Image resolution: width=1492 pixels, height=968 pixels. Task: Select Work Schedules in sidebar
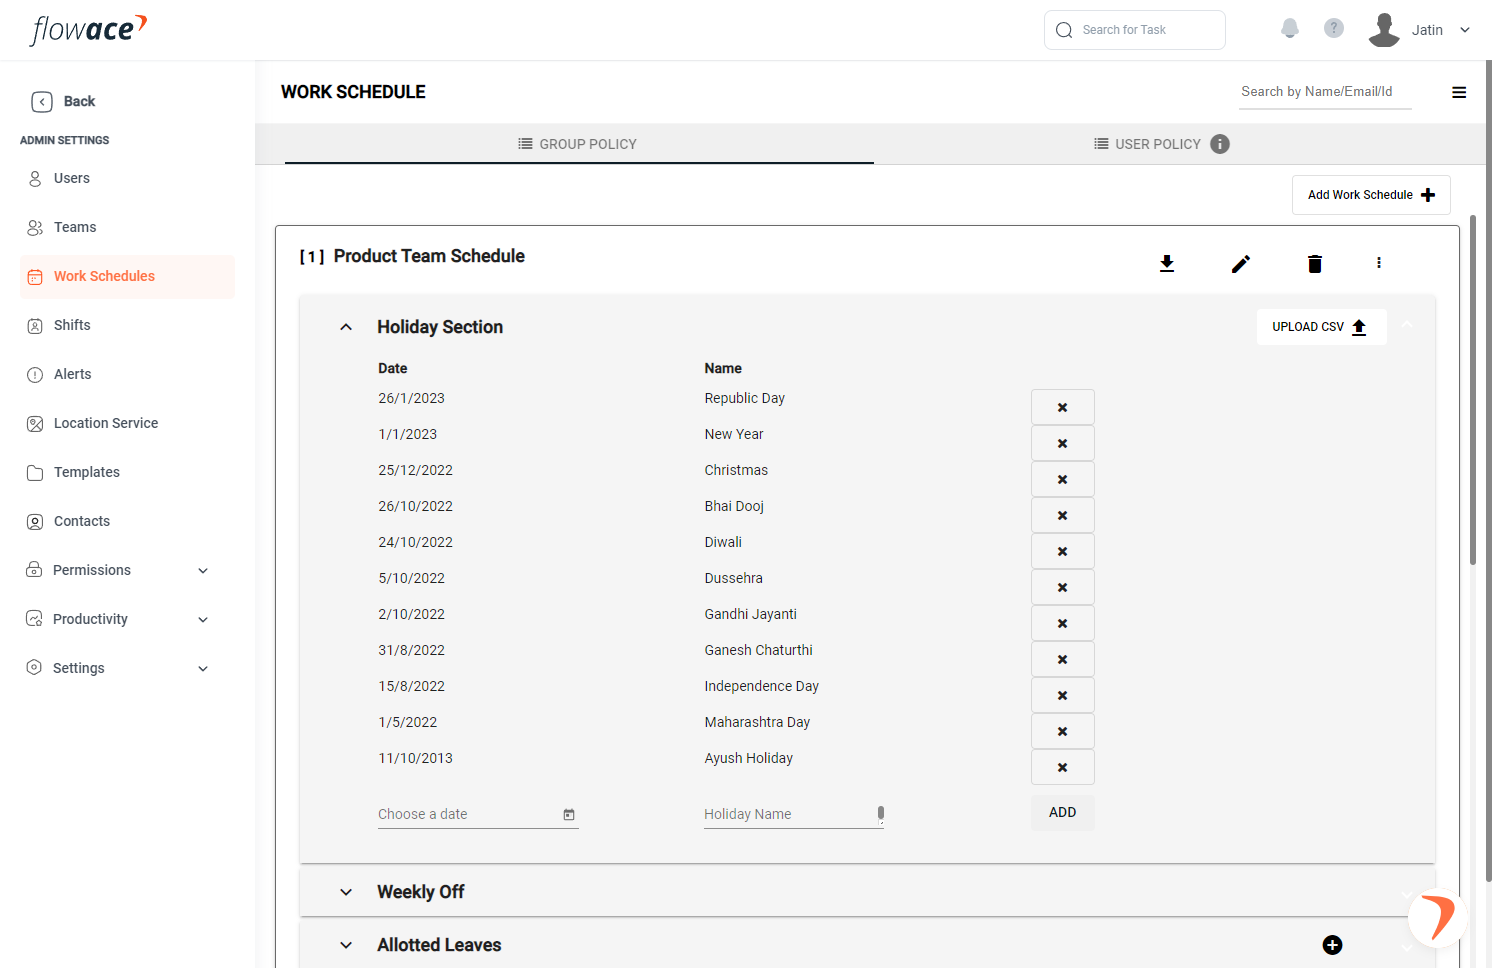coord(127,276)
